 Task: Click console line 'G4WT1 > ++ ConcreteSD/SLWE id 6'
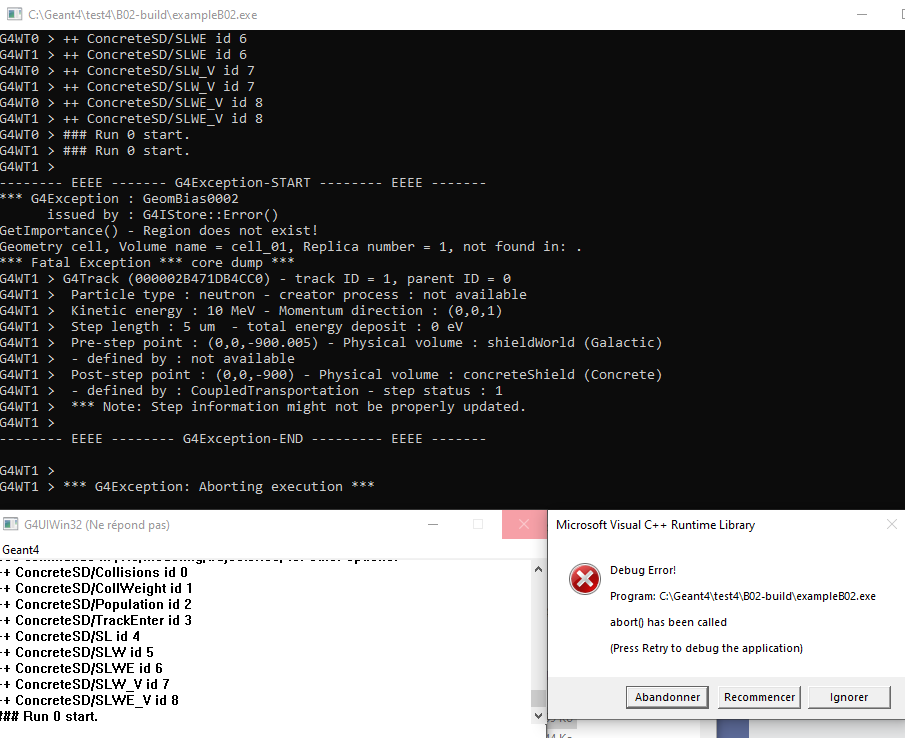point(124,55)
